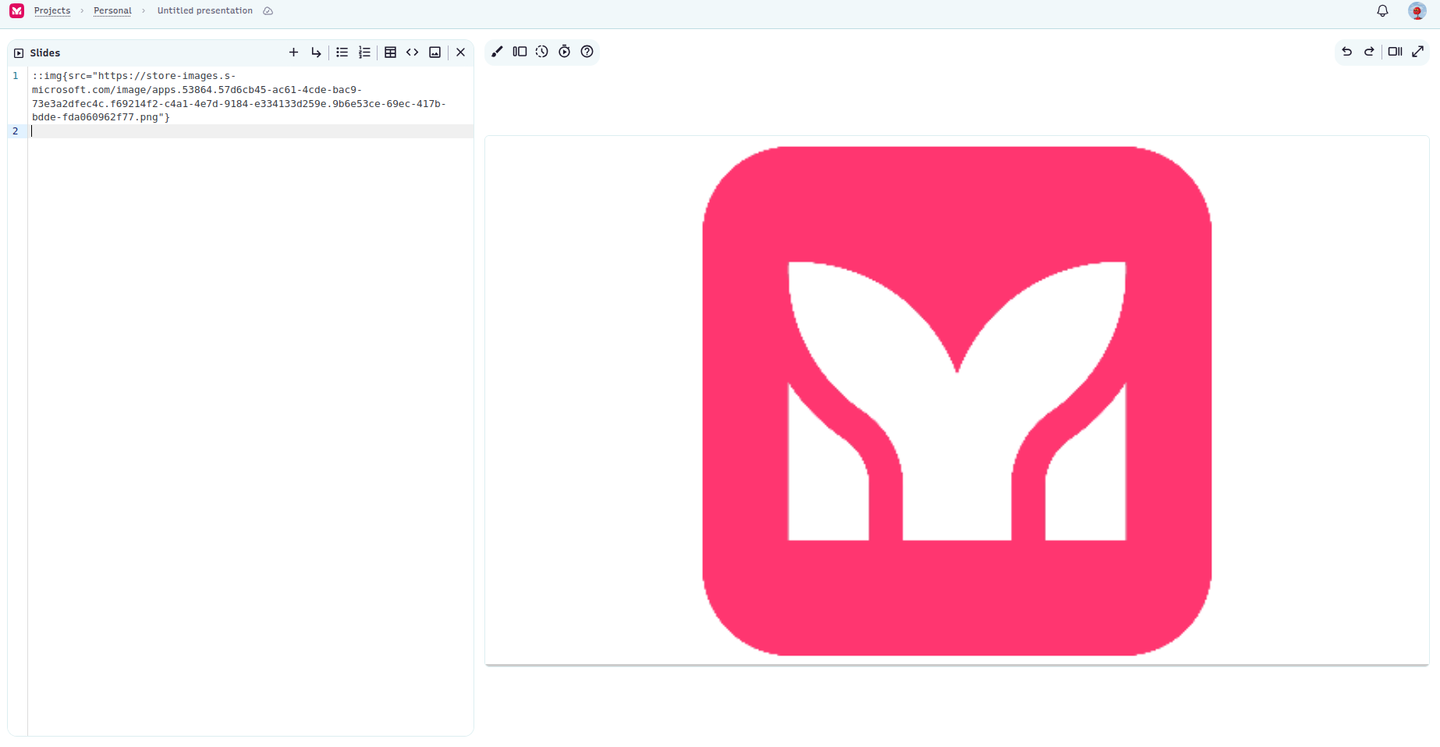Open the version history clock
This screenshot has height=747, width=1440.
541,51
